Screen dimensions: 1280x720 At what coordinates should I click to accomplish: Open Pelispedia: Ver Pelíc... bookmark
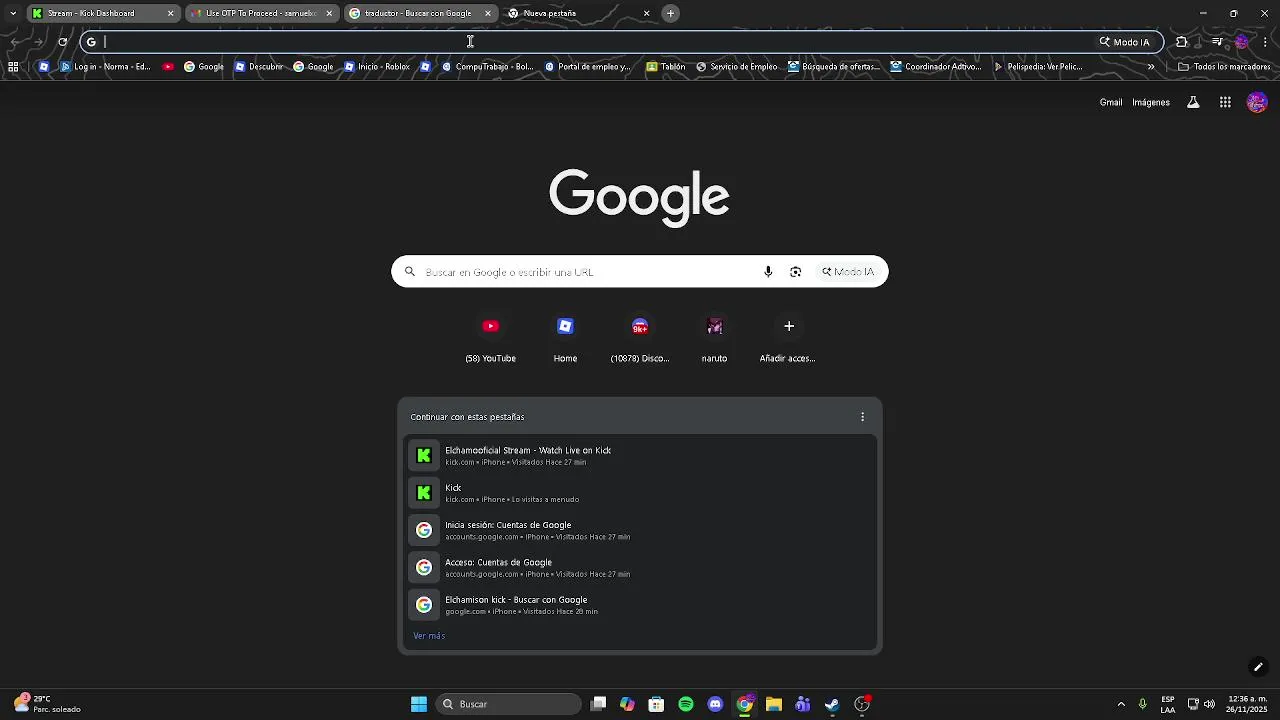point(1037,67)
